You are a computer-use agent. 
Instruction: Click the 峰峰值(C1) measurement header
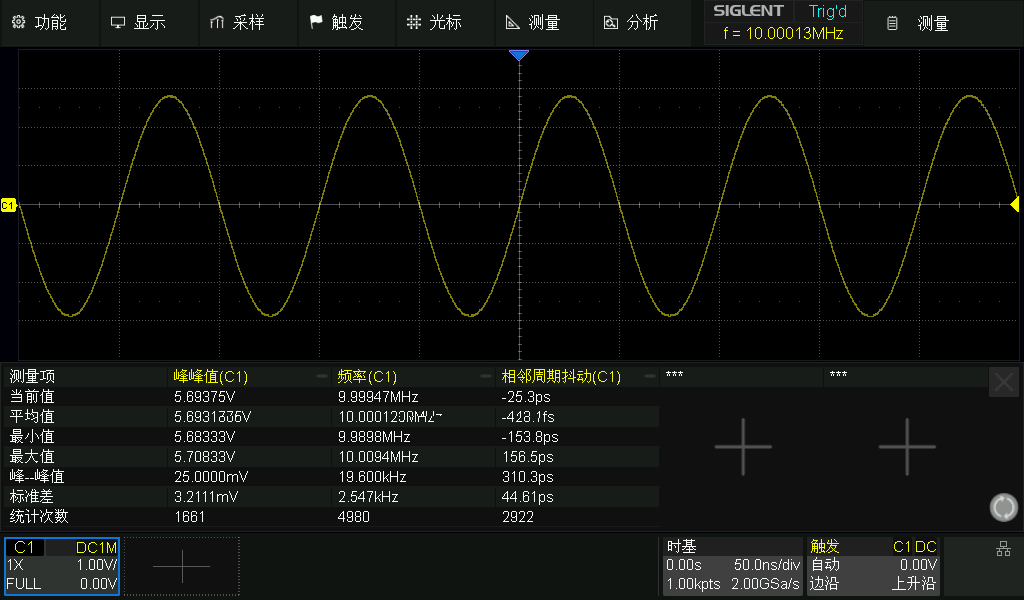pos(211,377)
